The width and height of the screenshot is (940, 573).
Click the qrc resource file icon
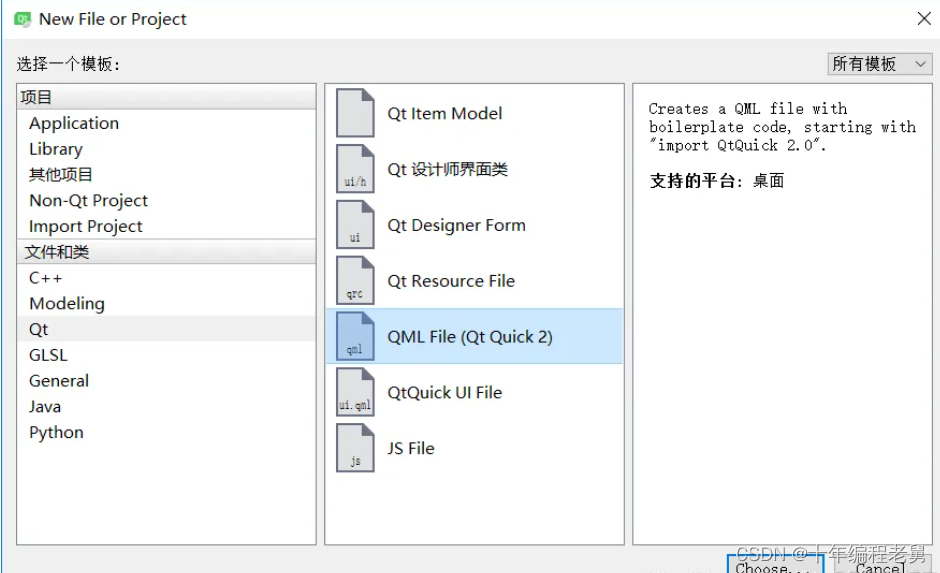(x=355, y=281)
